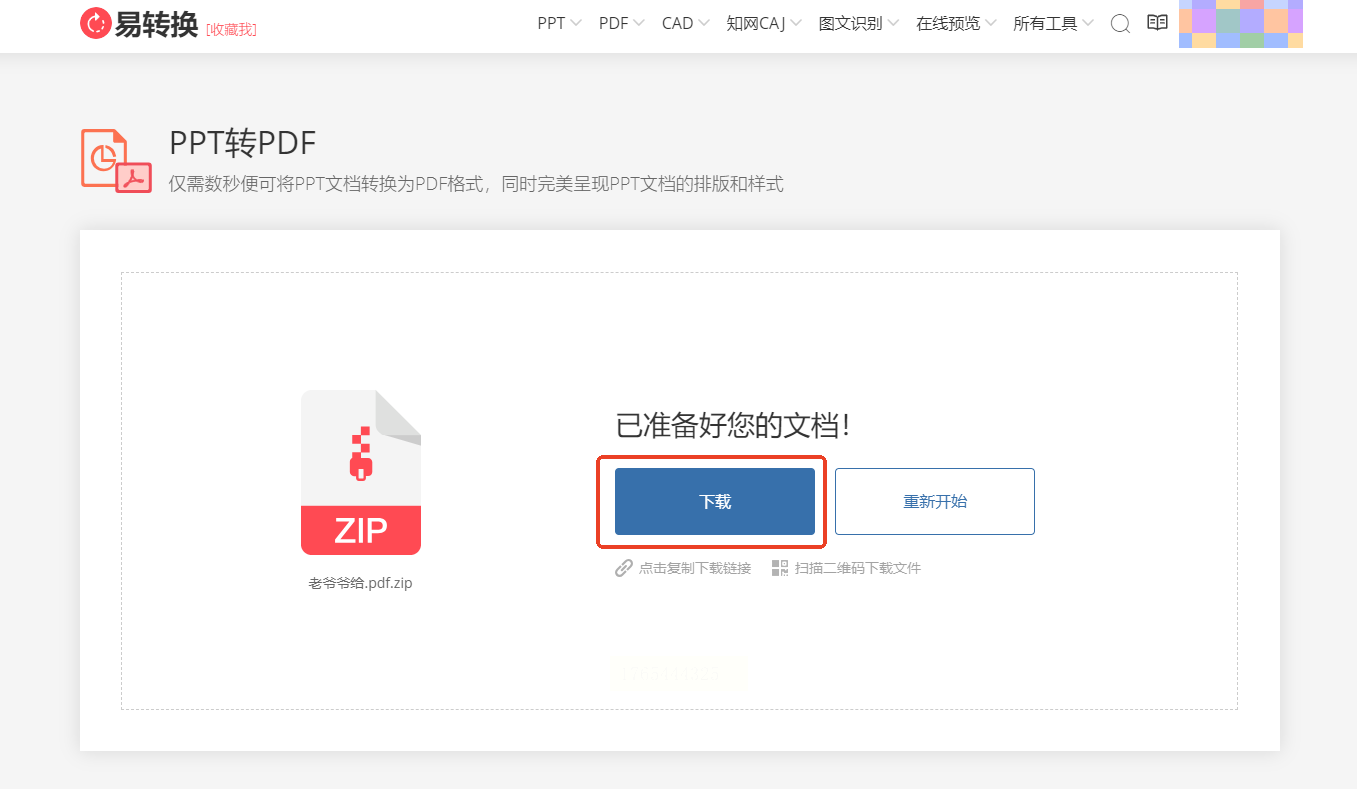Expand the PDF dropdown menu
Image resolution: width=1357 pixels, height=789 pixels.
tap(621, 24)
